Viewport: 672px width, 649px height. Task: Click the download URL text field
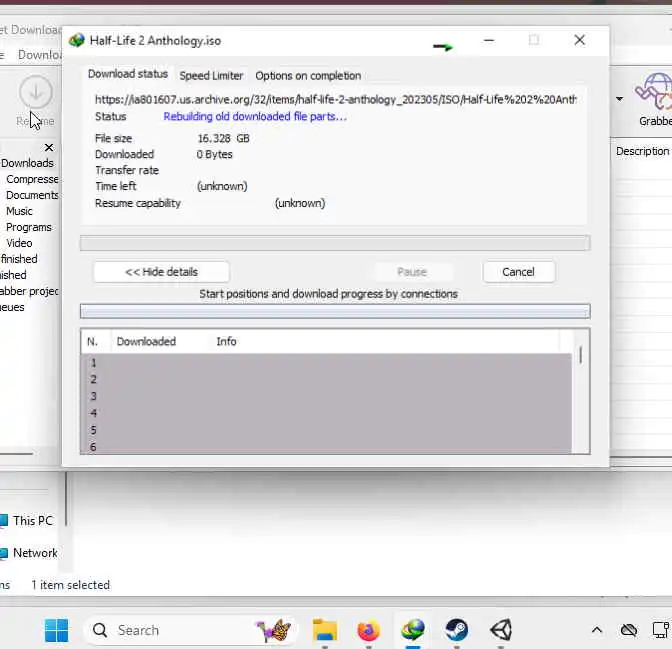(335, 99)
